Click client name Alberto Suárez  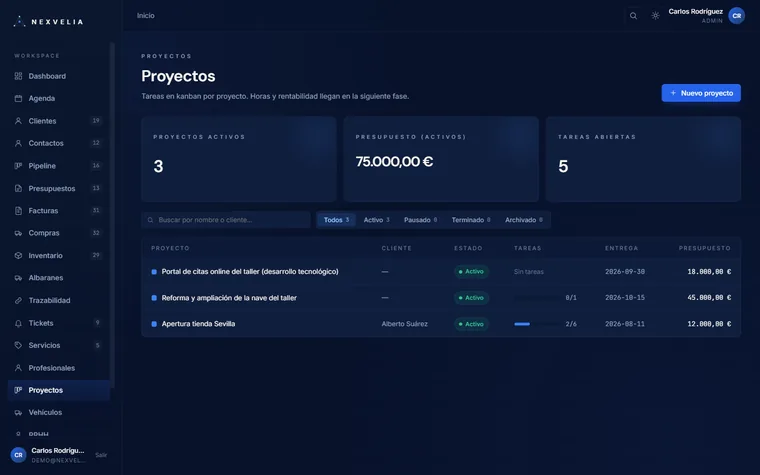[404, 324]
